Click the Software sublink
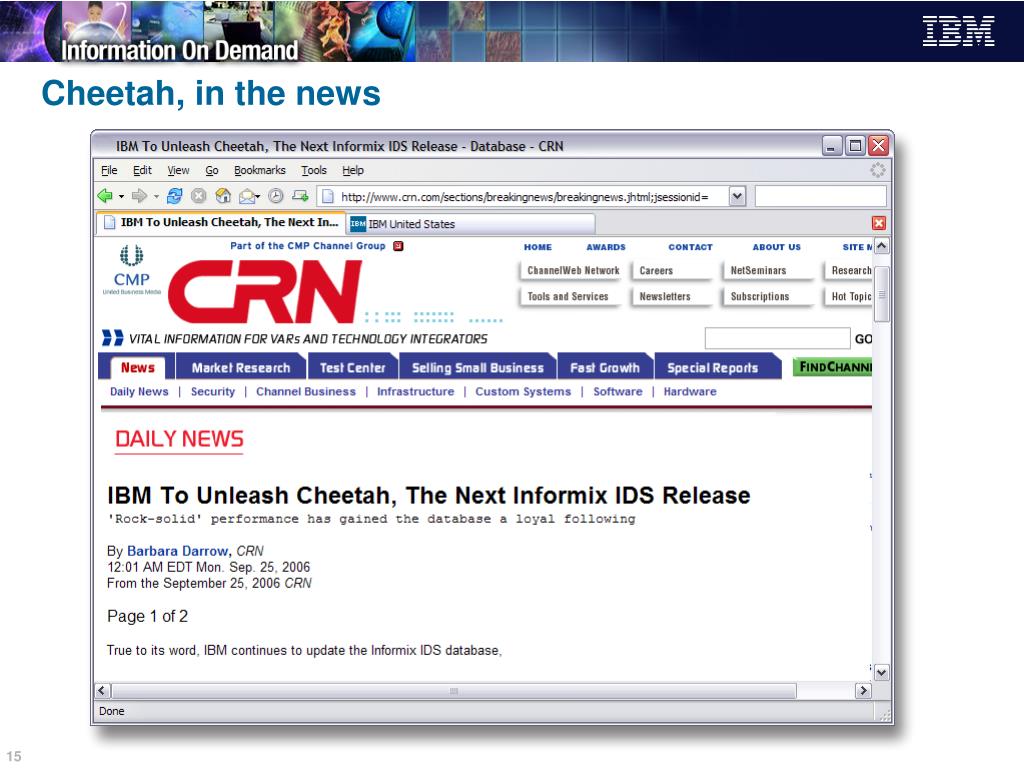The image size is (1024, 768). [x=618, y=392]
